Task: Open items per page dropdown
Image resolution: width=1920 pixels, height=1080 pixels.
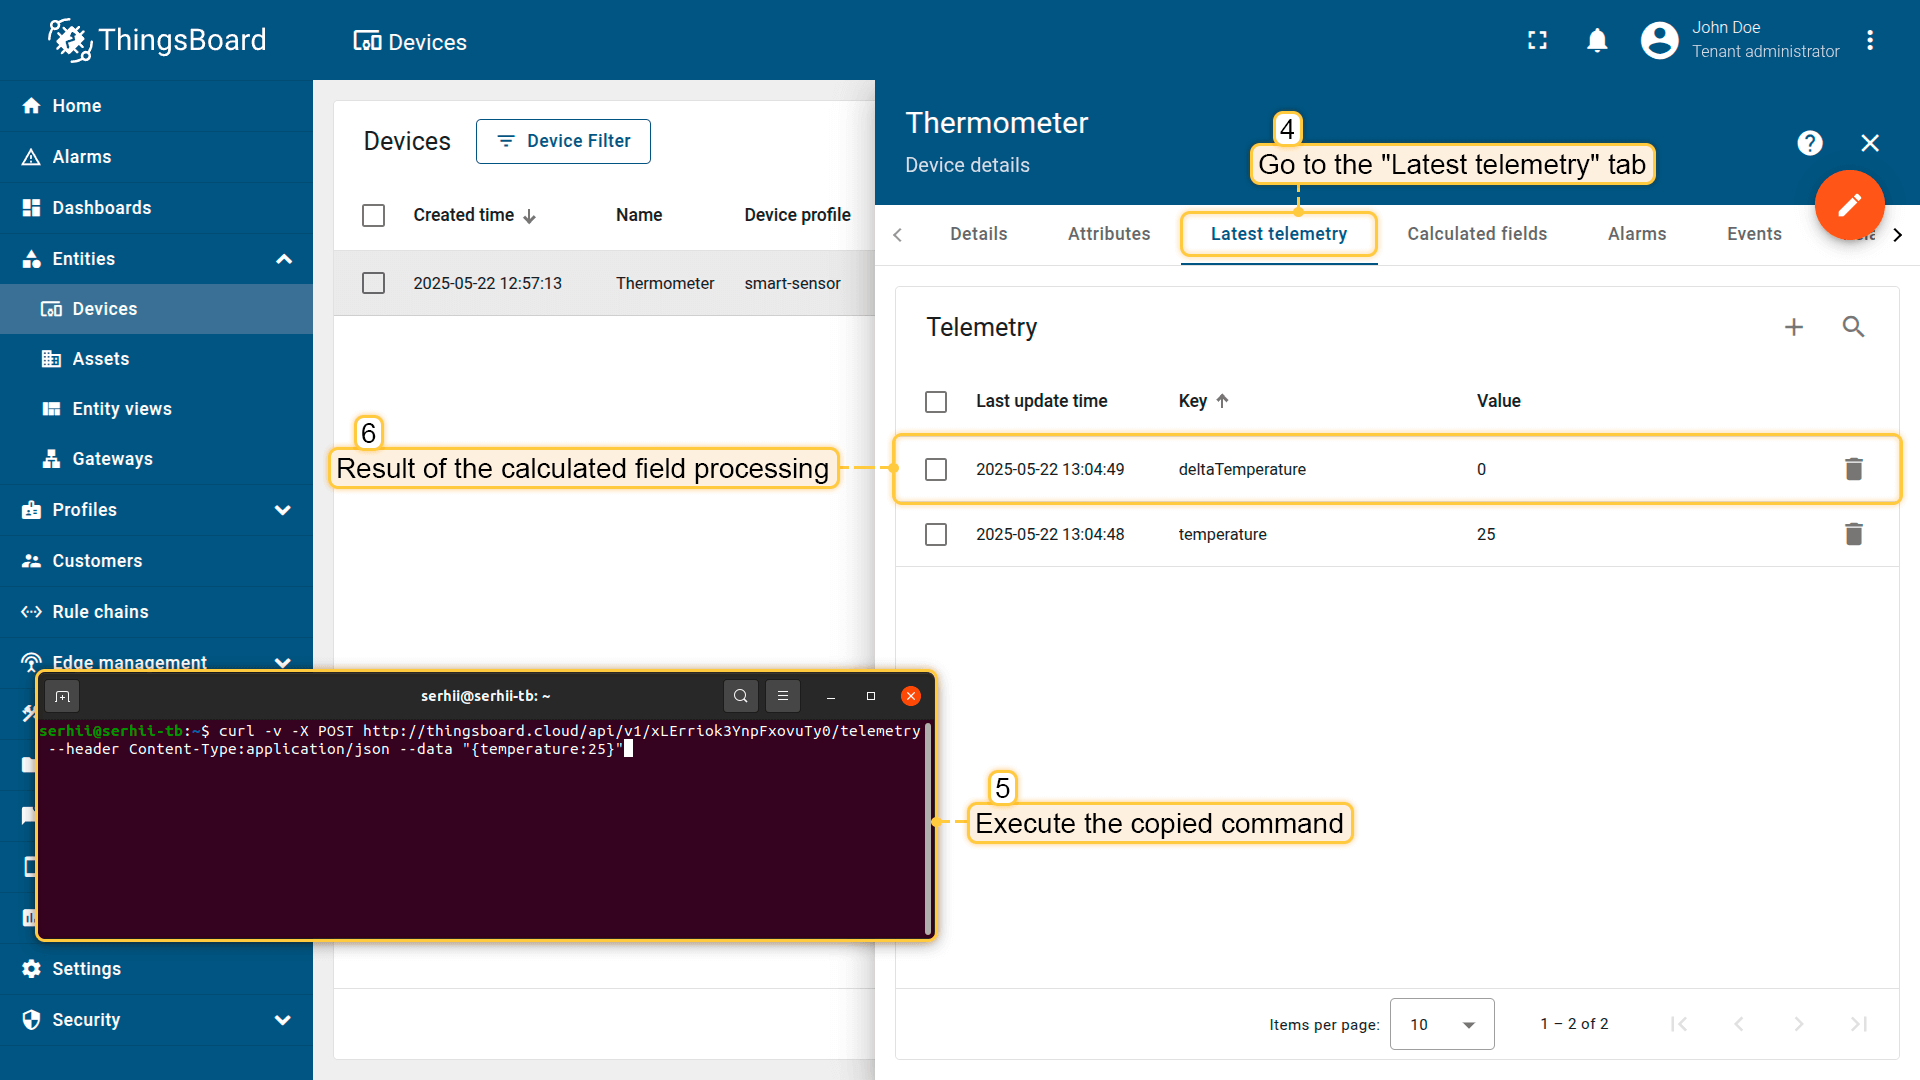Action: (1441, 1024)
